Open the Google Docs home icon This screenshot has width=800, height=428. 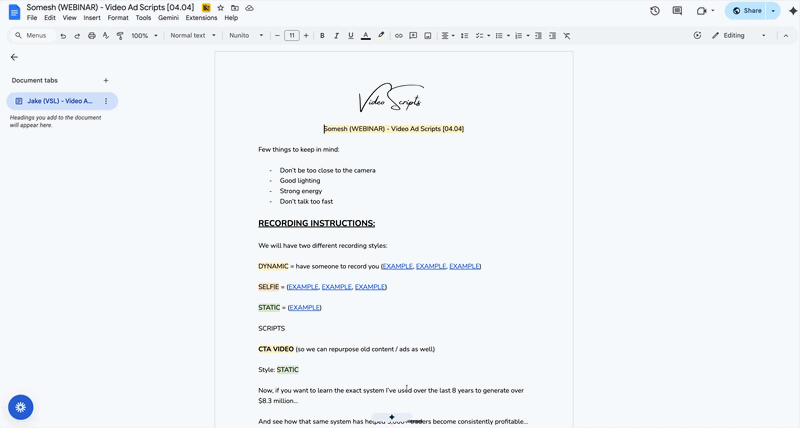pos(14,12)
